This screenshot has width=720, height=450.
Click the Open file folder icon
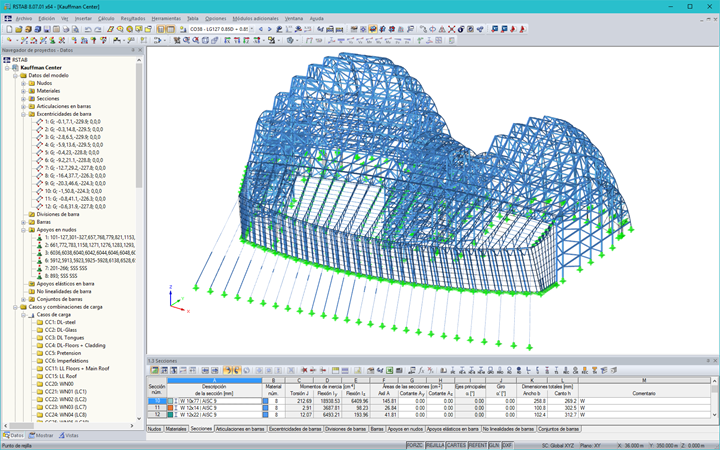click(19, 29)
